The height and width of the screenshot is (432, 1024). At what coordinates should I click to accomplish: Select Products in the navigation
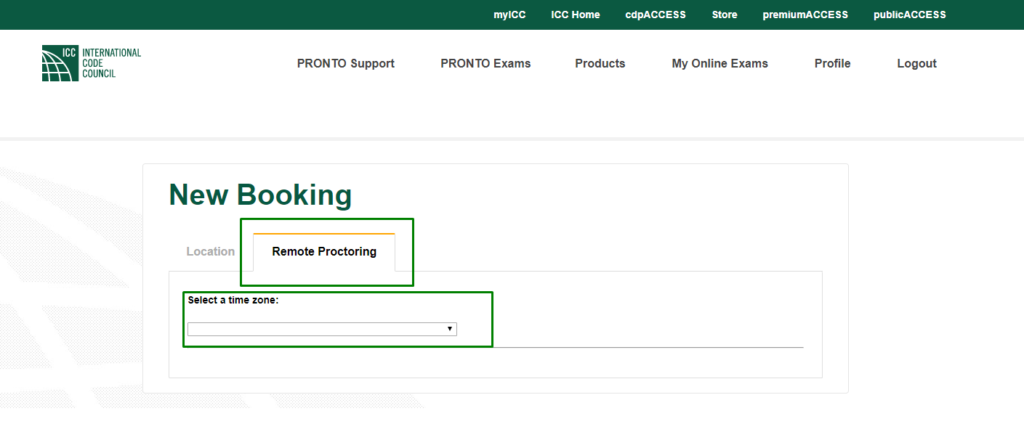600,64
